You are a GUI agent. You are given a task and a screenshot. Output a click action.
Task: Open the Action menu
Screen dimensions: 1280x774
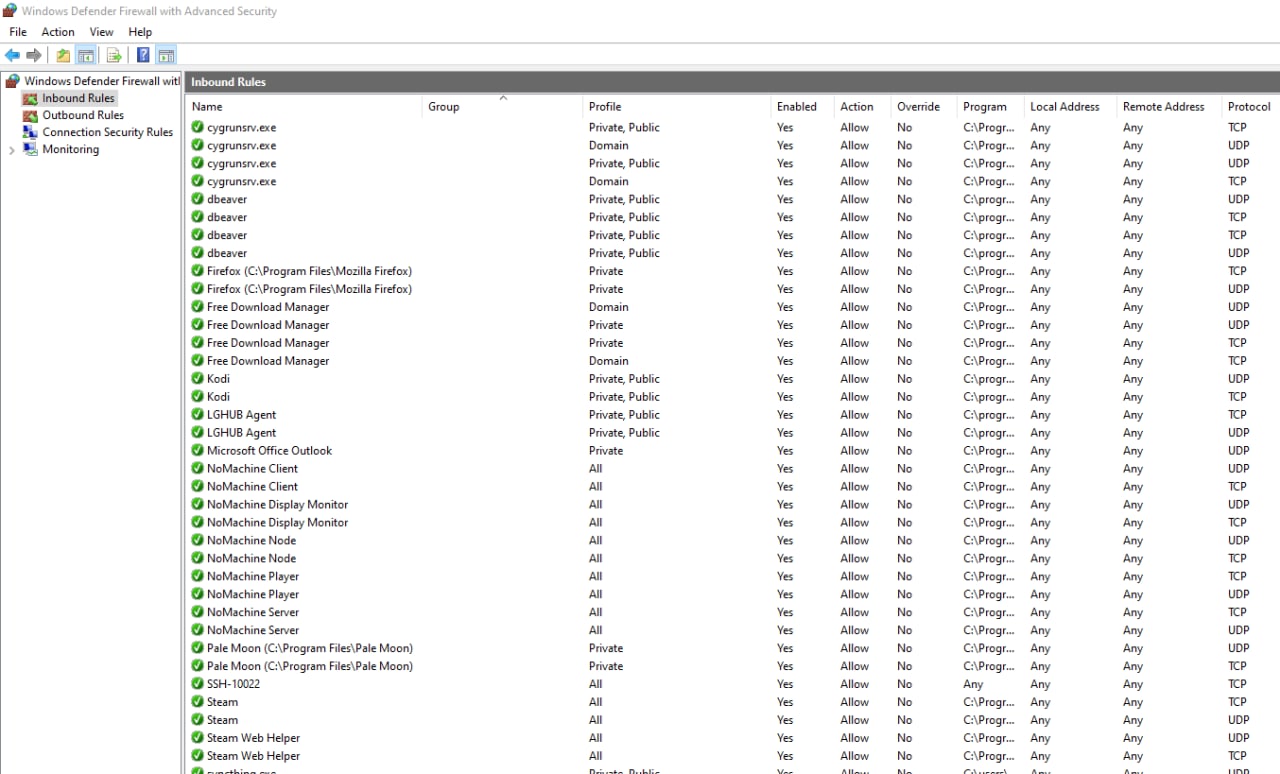(58, 32)
